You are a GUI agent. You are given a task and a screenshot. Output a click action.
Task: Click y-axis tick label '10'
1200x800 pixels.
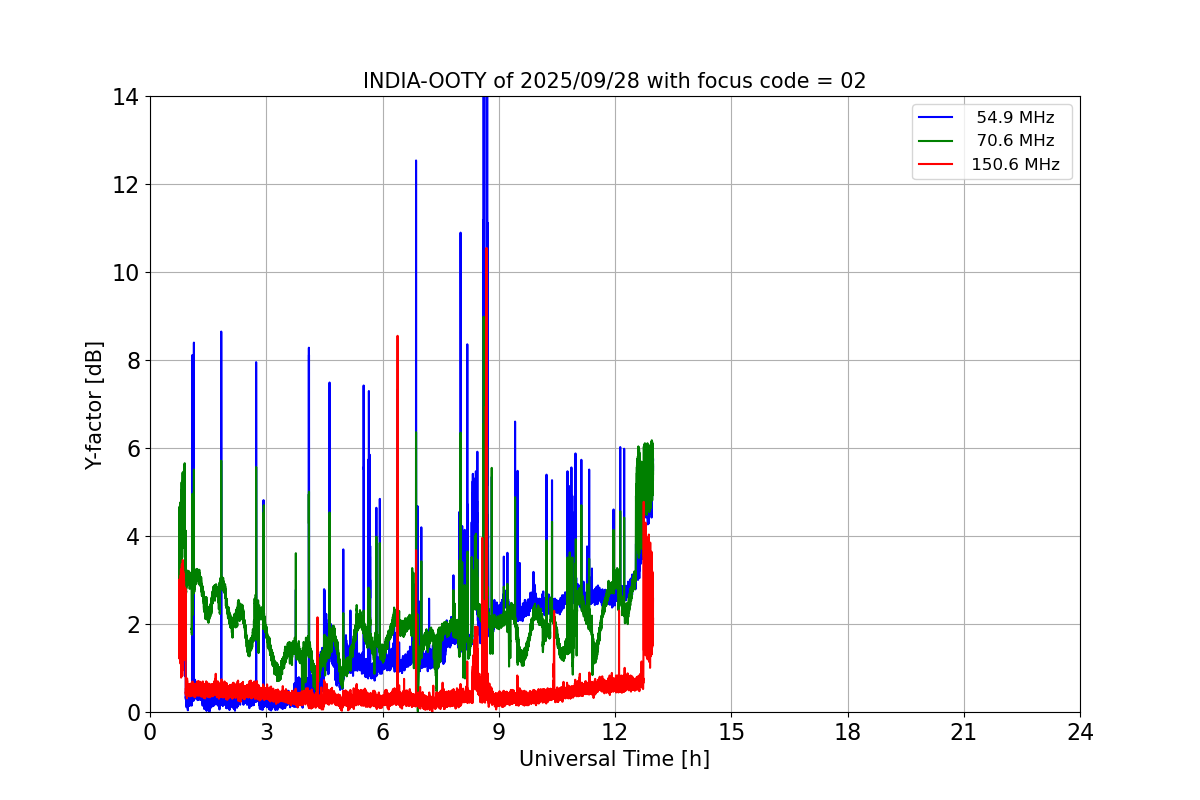click(127, 273)
